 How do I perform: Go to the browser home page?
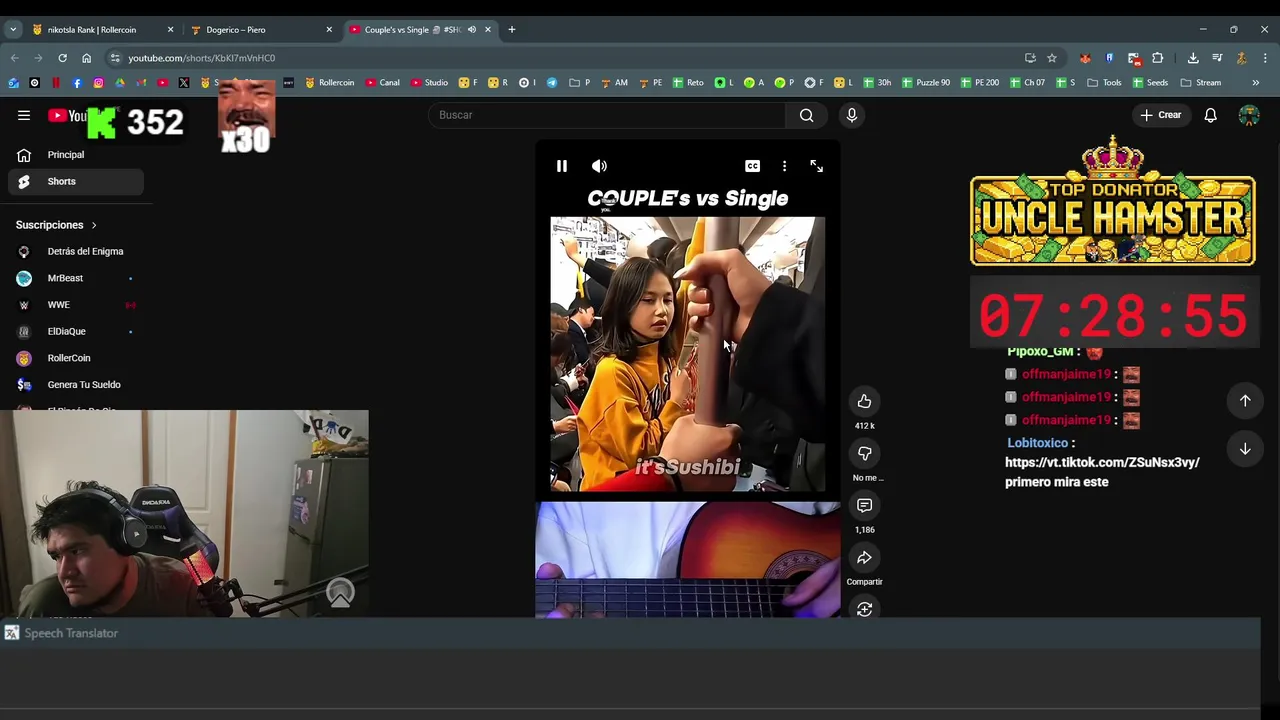click(86, 58)
